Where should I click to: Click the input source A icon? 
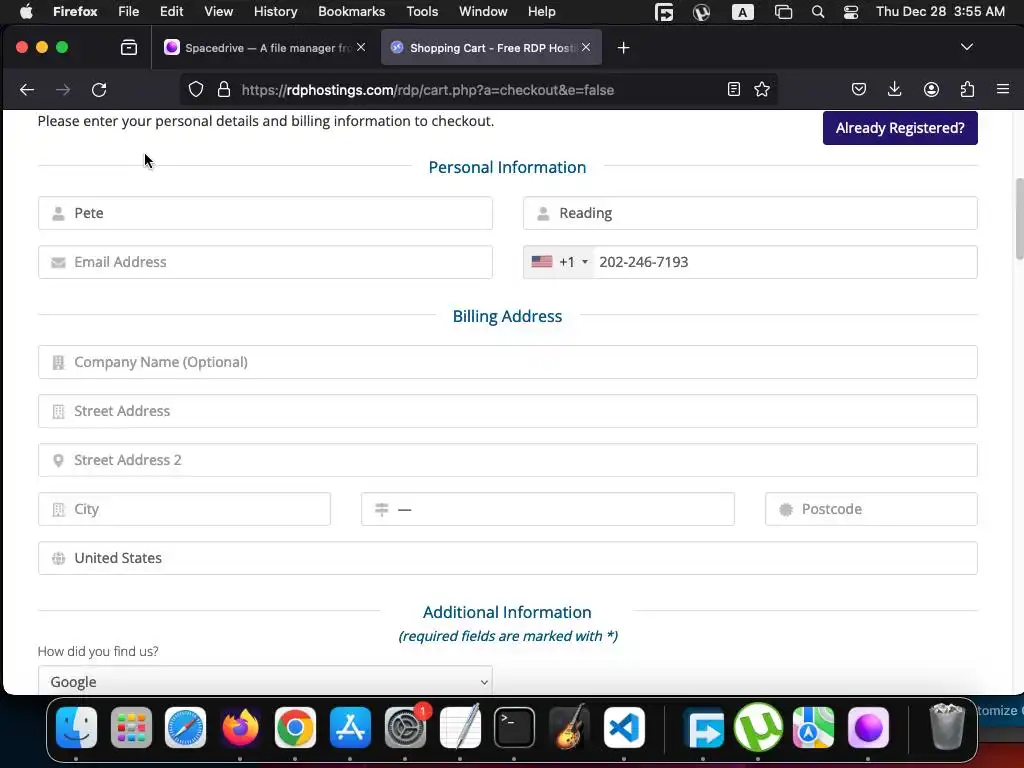743,12
